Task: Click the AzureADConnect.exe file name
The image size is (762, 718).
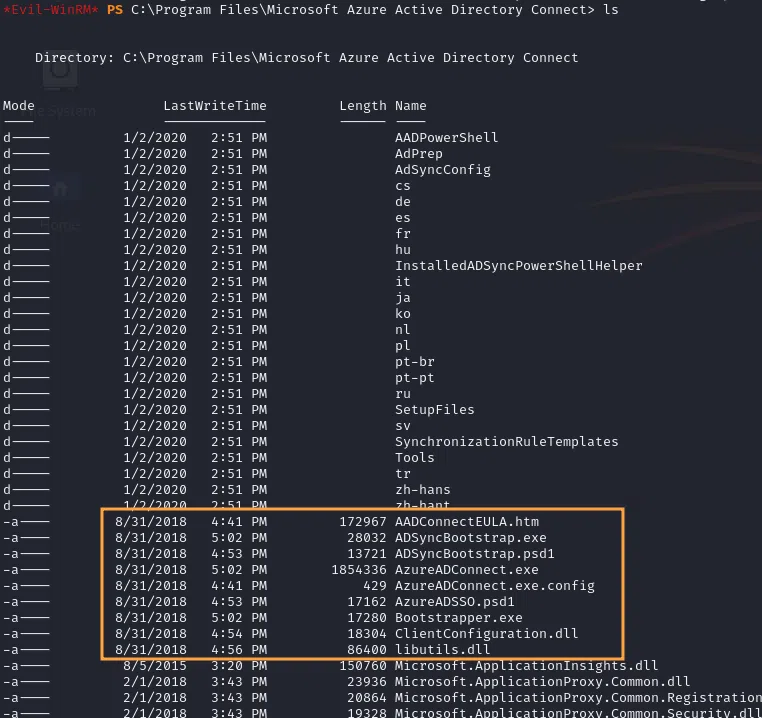Action: tap(467, 569)
